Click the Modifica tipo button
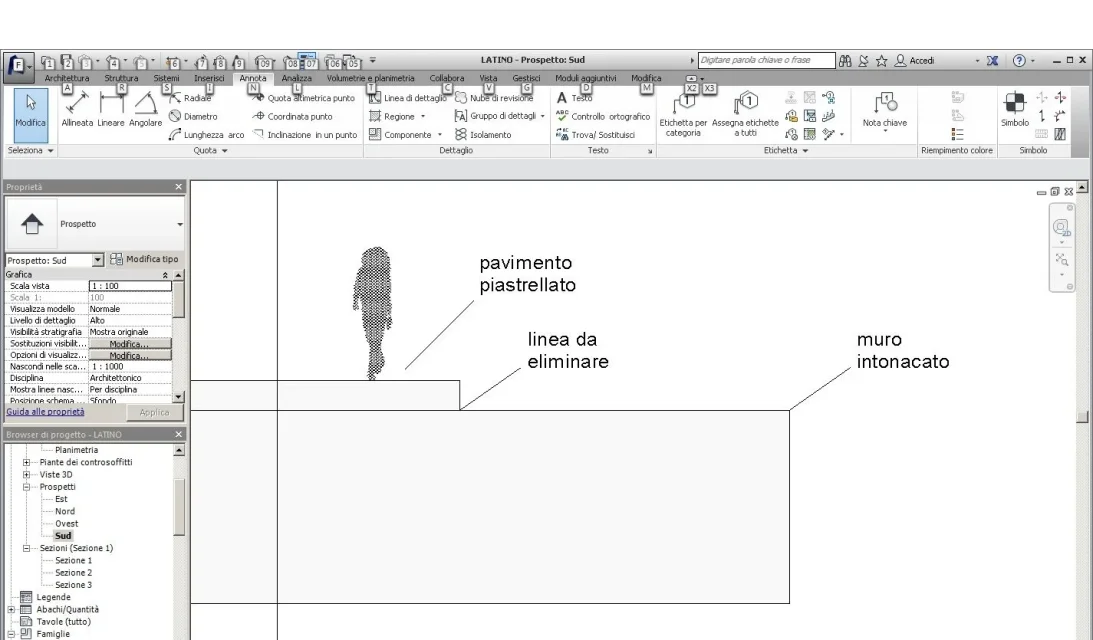Screen dimensions: 1093x640 click(144, 259)
